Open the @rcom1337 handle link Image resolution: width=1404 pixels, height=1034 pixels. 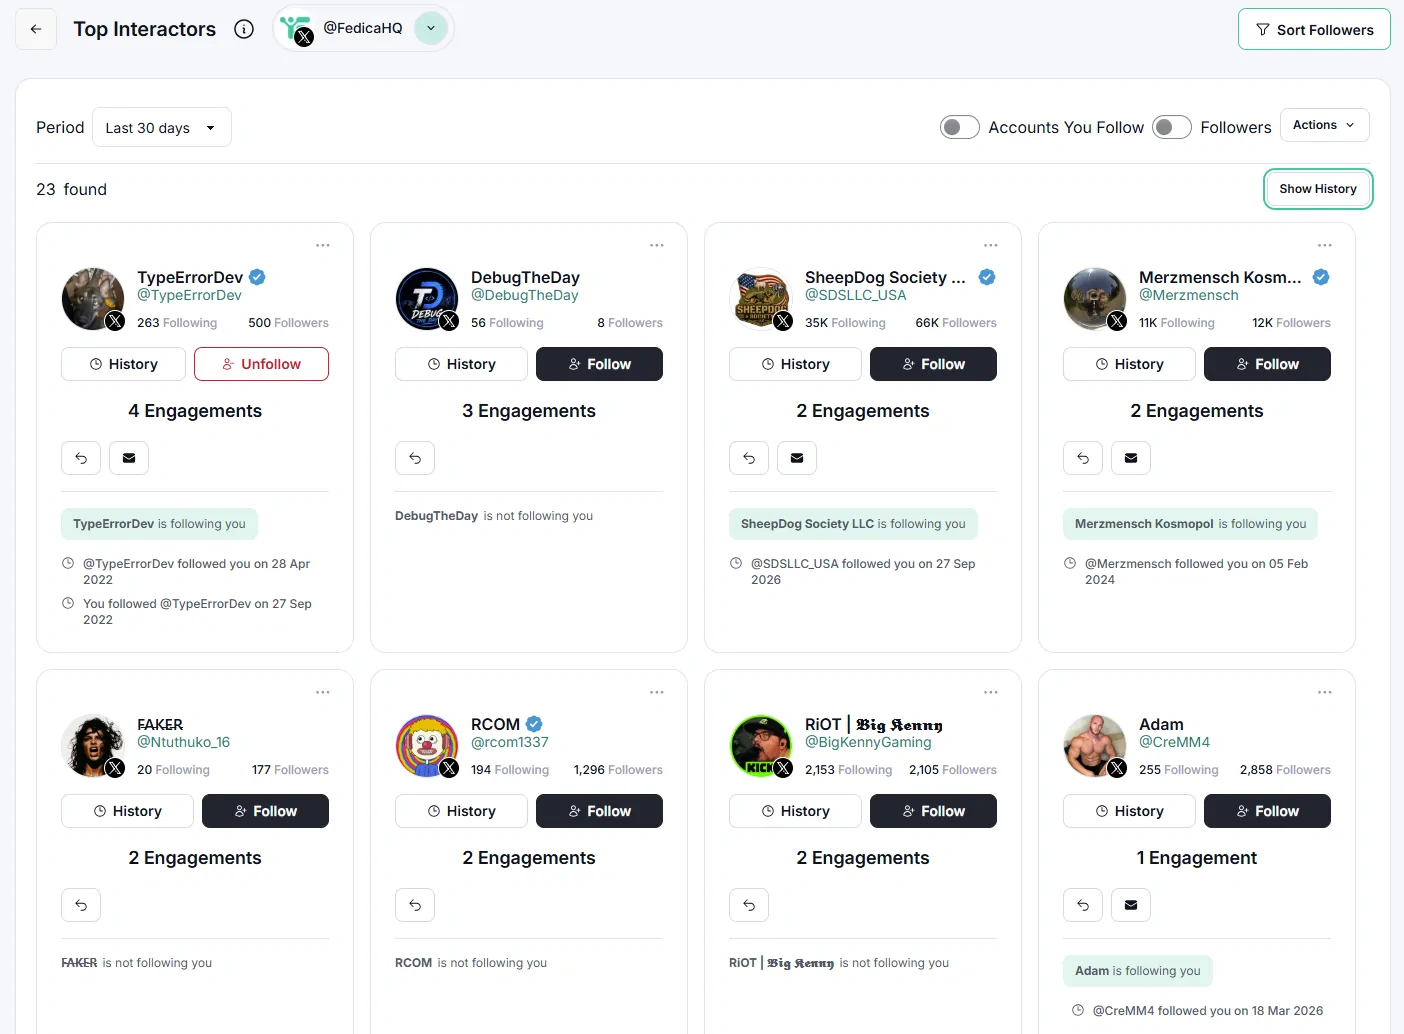click(510, 742)
